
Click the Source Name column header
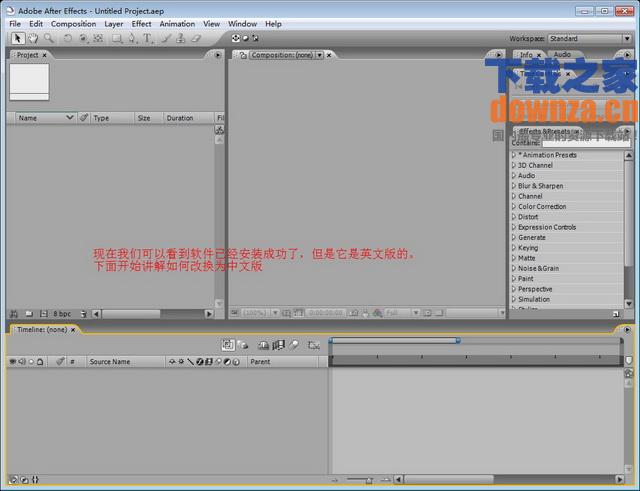(125, 362)
